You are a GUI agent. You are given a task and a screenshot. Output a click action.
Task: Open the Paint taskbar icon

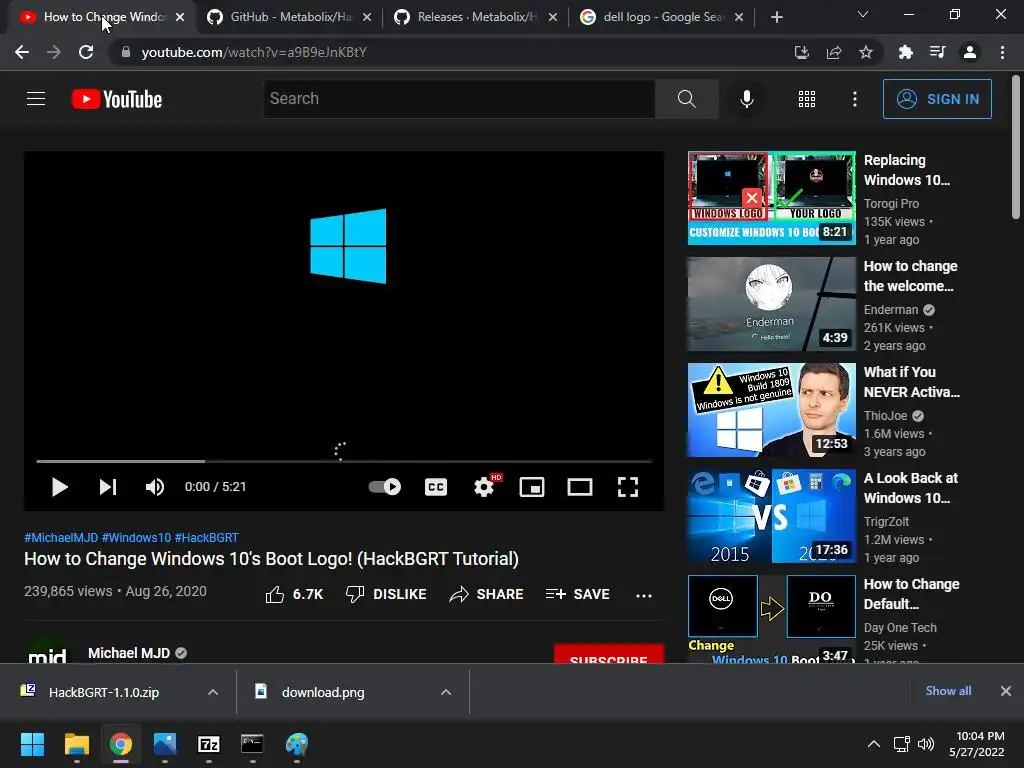(296, 744)
